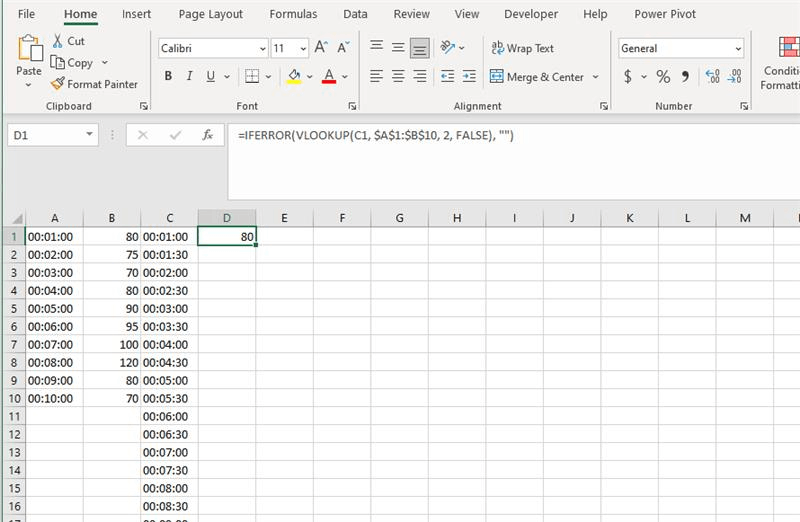
Task: Open font color dropdown arrow
Action: coord(345,77)
